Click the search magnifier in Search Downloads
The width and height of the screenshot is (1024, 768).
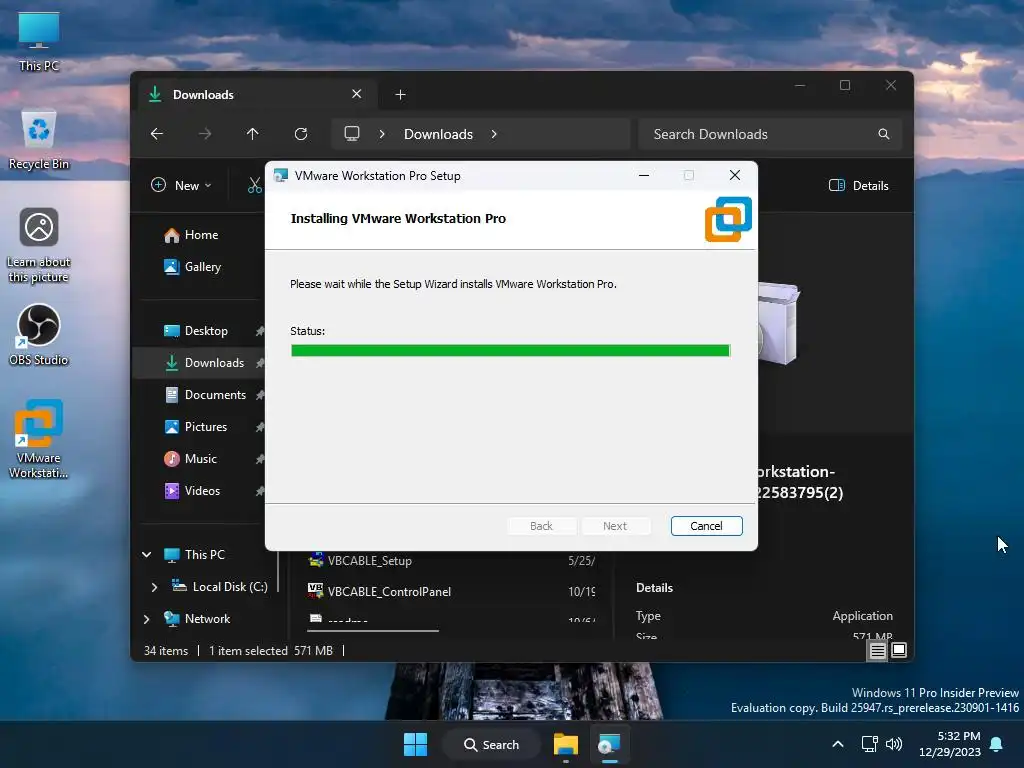pos(884,134)
